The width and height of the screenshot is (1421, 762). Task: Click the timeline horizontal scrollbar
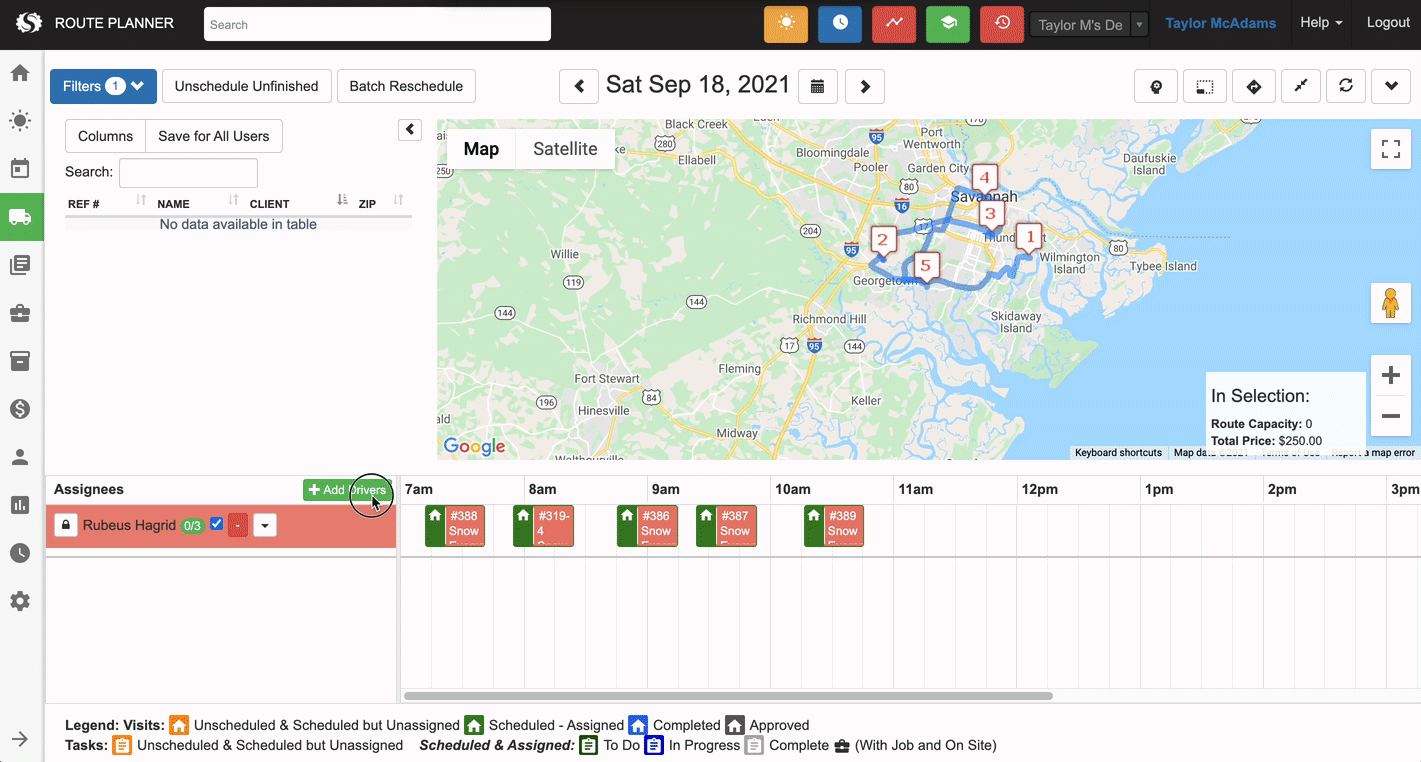[728, 696]
